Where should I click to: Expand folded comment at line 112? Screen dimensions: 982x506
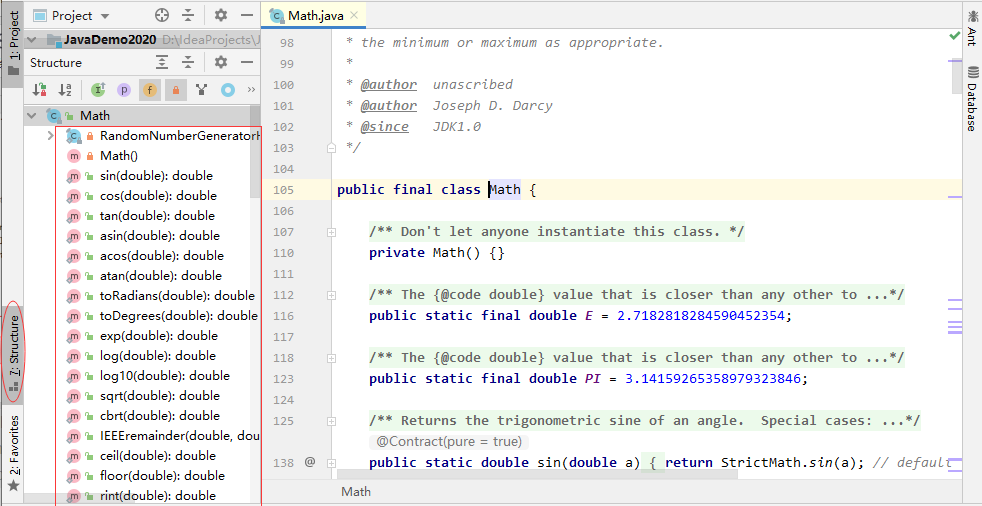[331, 296]
